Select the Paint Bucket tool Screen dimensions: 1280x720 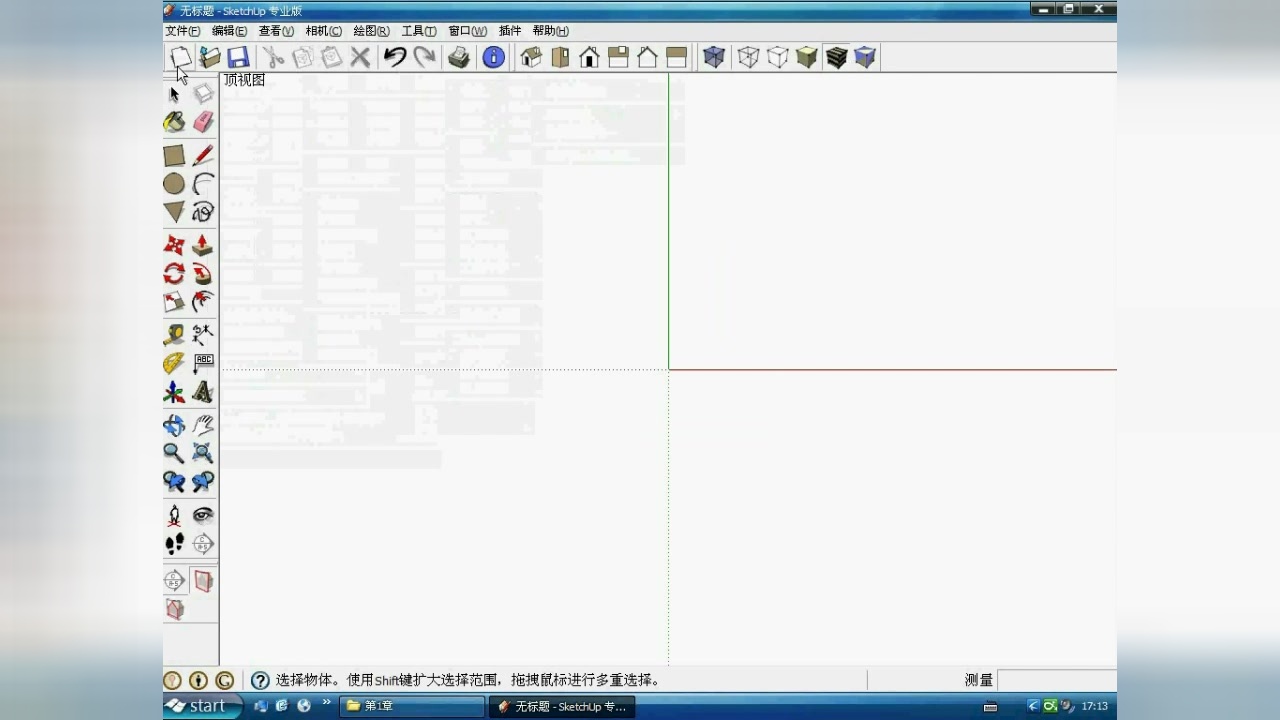coord(174,122)
